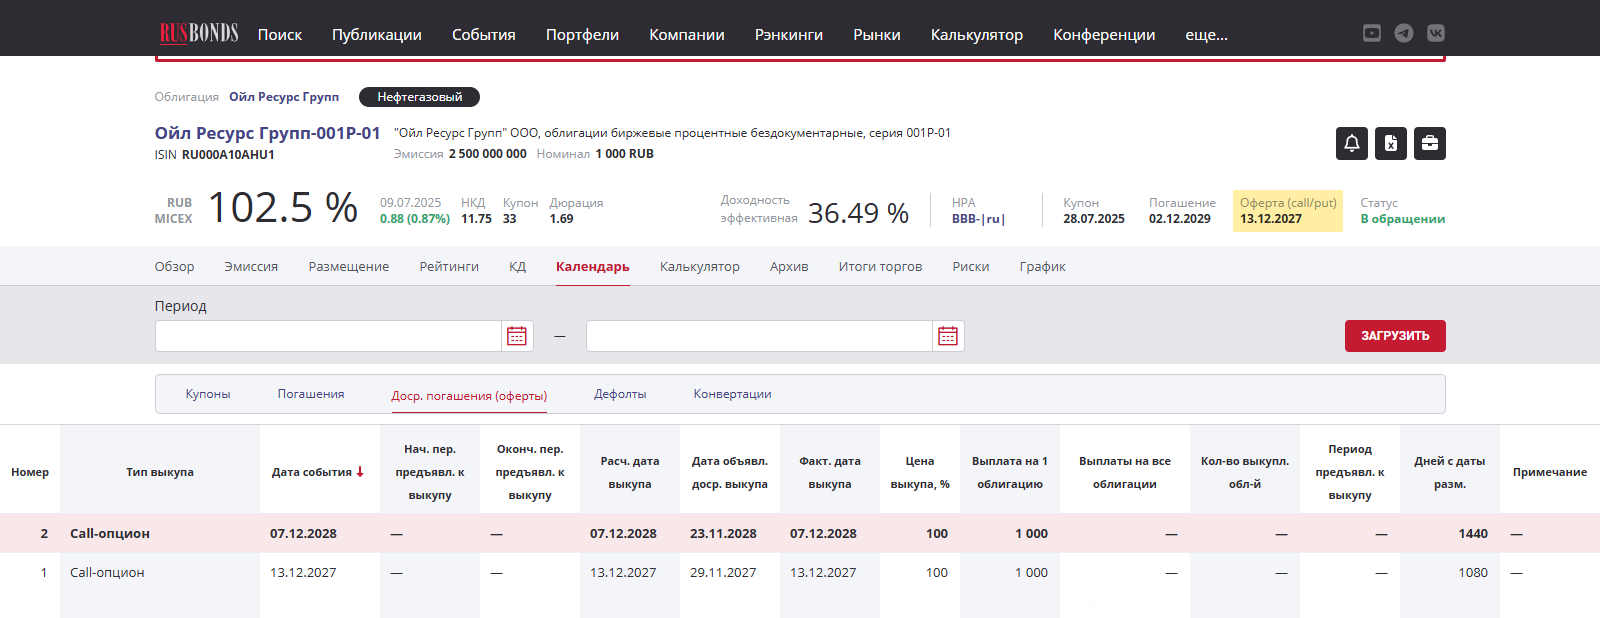Viewport: 1600px width, 618px height.
Task: Sort by Дата события arrow
Action: (x=360, y=472)
